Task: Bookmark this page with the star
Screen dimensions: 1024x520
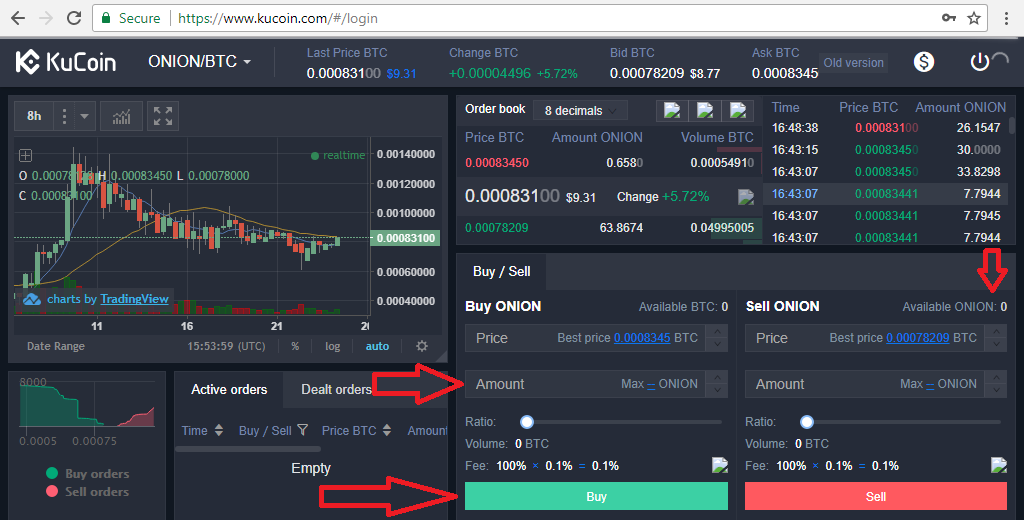Action: coord(974,18)
